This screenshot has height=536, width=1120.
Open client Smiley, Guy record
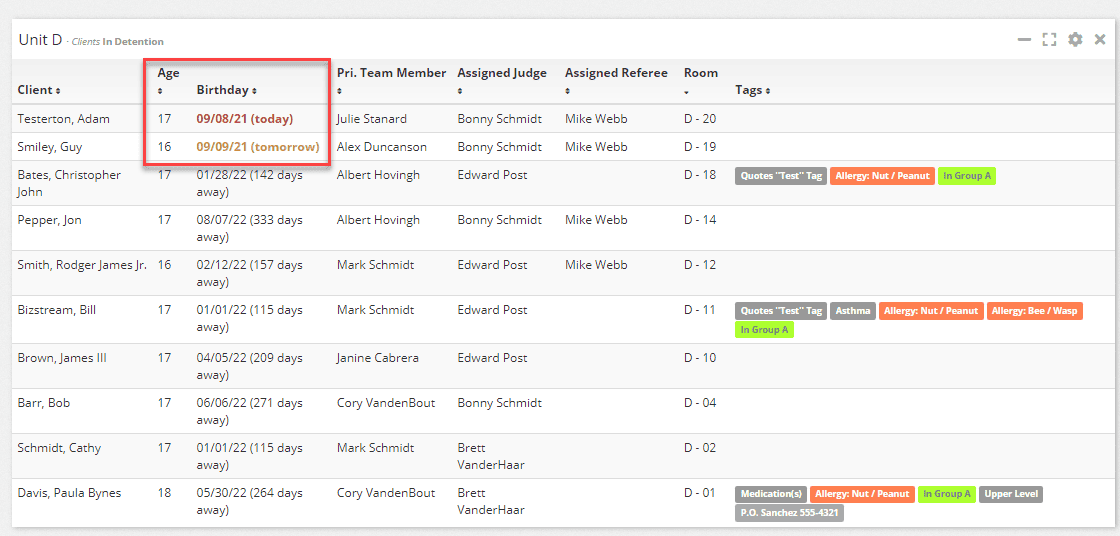(x=50, y=147)
